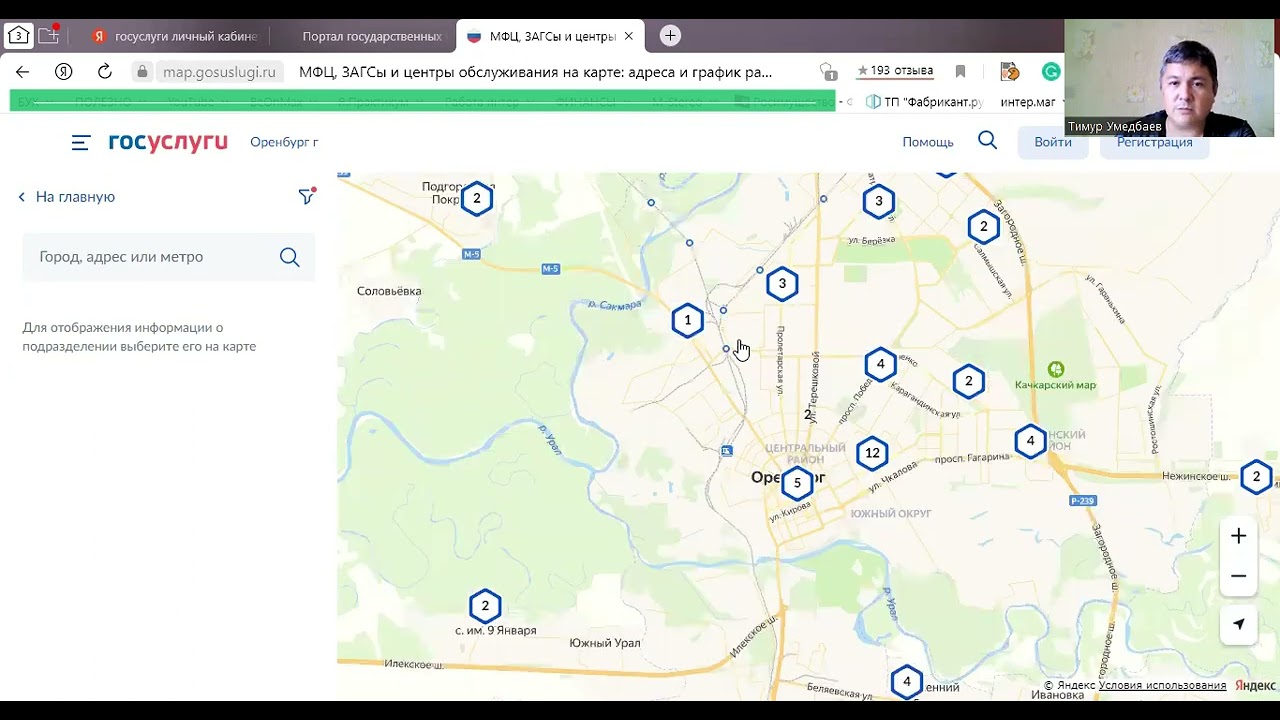Switch to the Портал государственных tab
The height and width of the screenshot is (720, 1280).
371,36
